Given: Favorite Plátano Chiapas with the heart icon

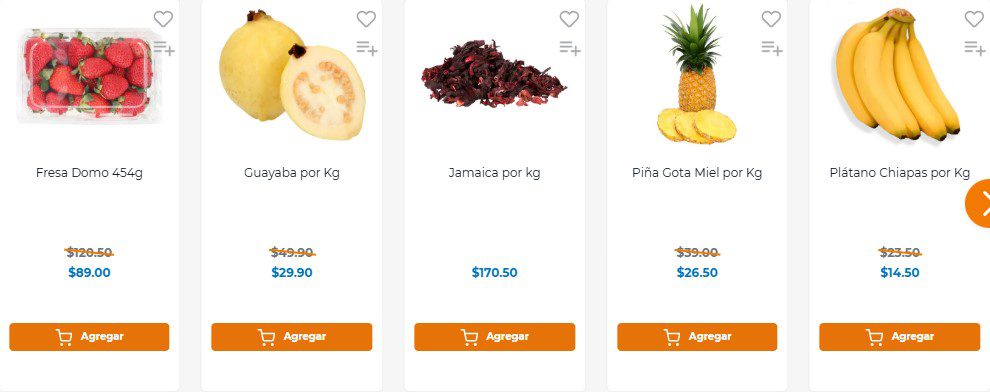Looking at the screenshot, I should click(974, 20).
